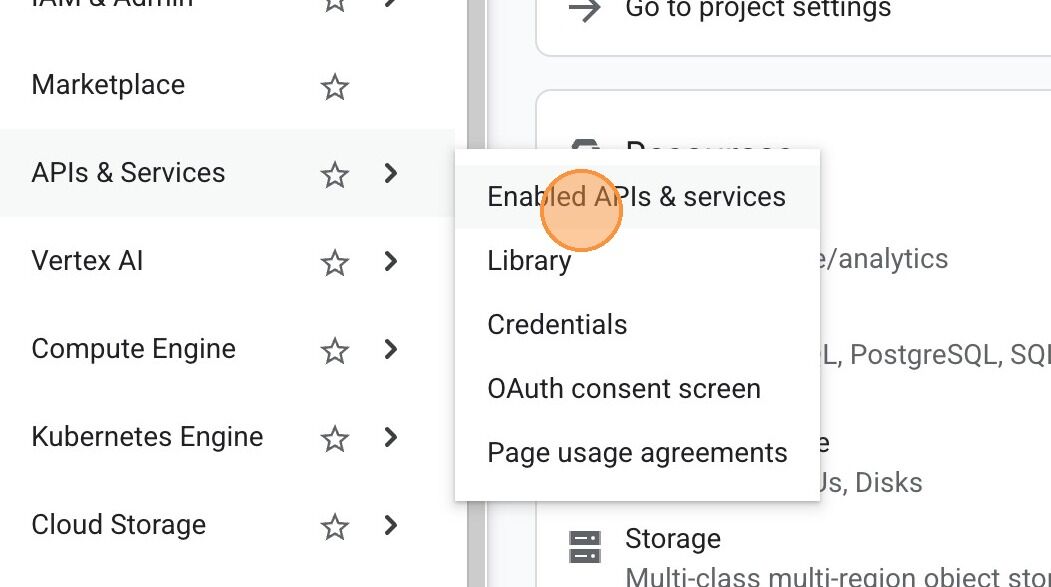Click the star icon beside Kubernetes Engine
Viewport: 1051px width, 587px height.
click(x=335, y=437)
